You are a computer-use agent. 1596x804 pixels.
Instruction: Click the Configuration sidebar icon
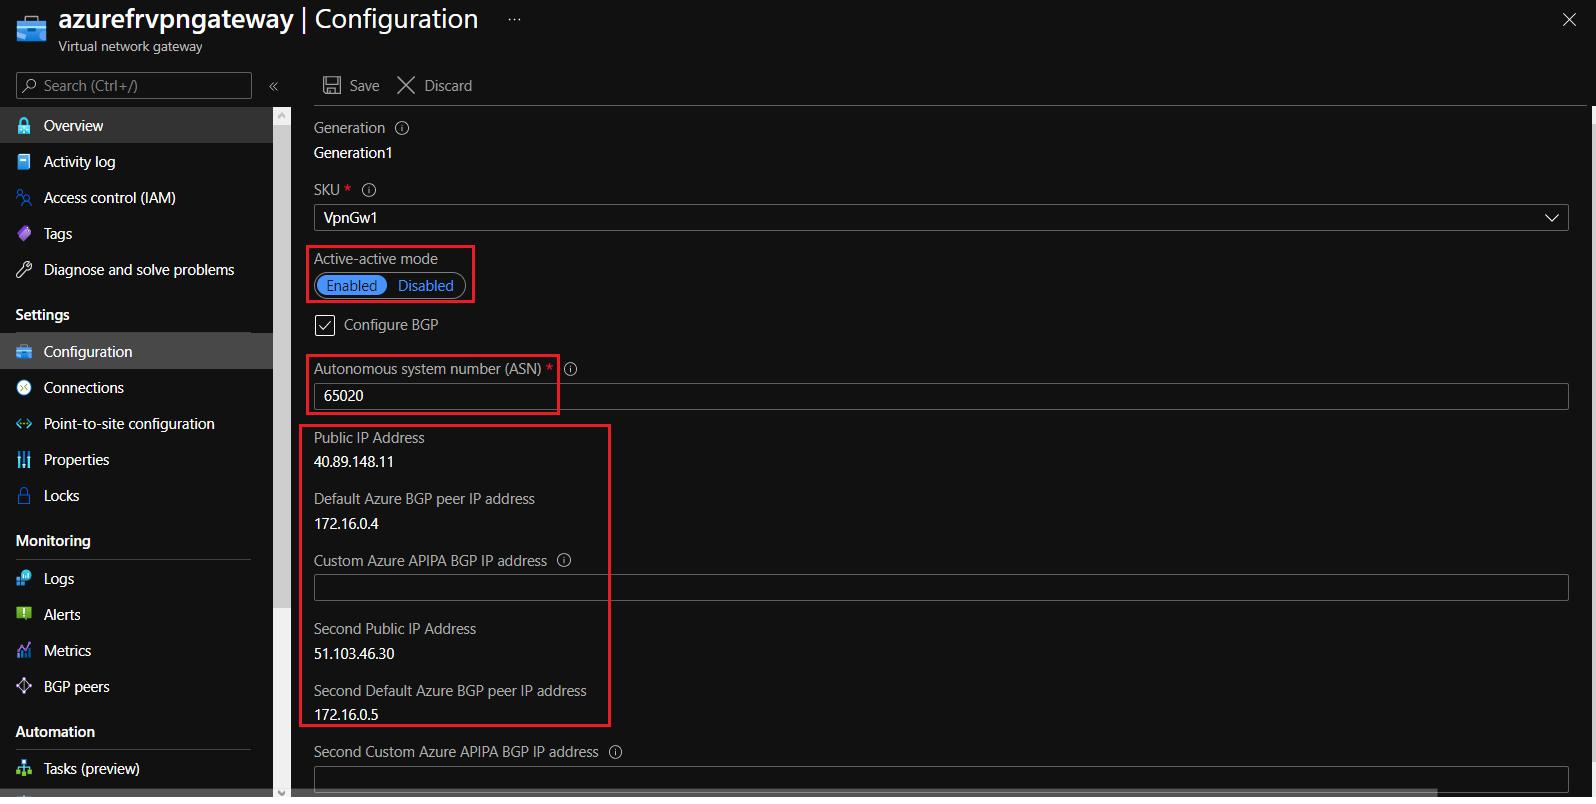pos(24,352)
